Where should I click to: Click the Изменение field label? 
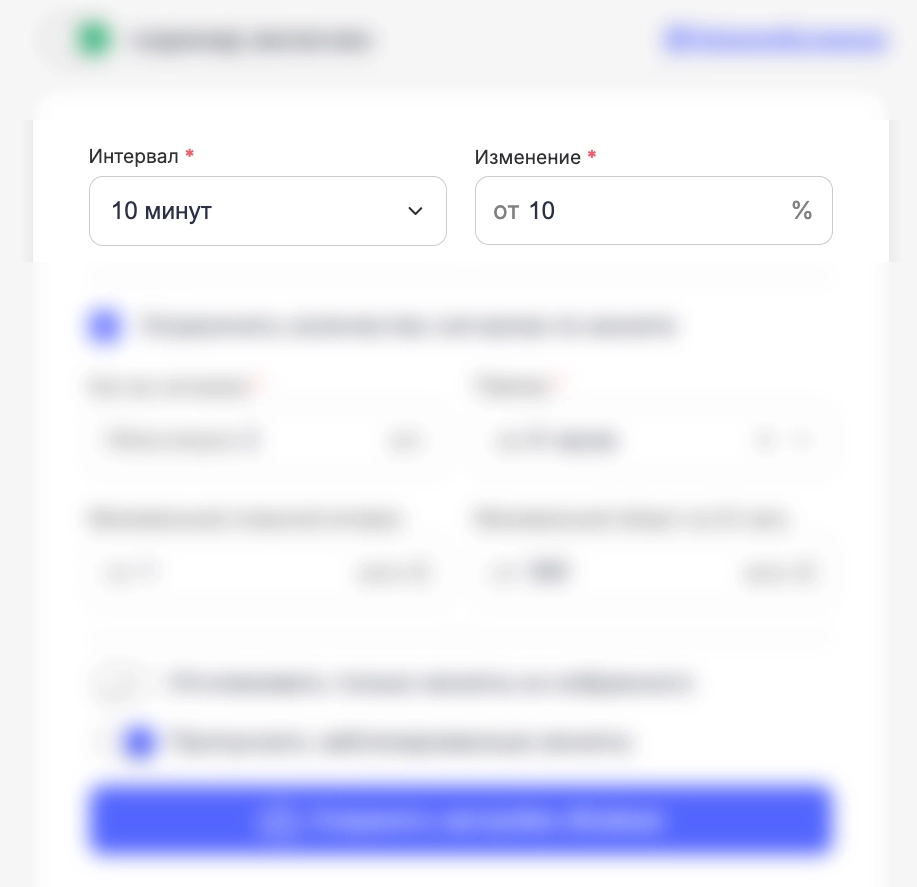528,158
